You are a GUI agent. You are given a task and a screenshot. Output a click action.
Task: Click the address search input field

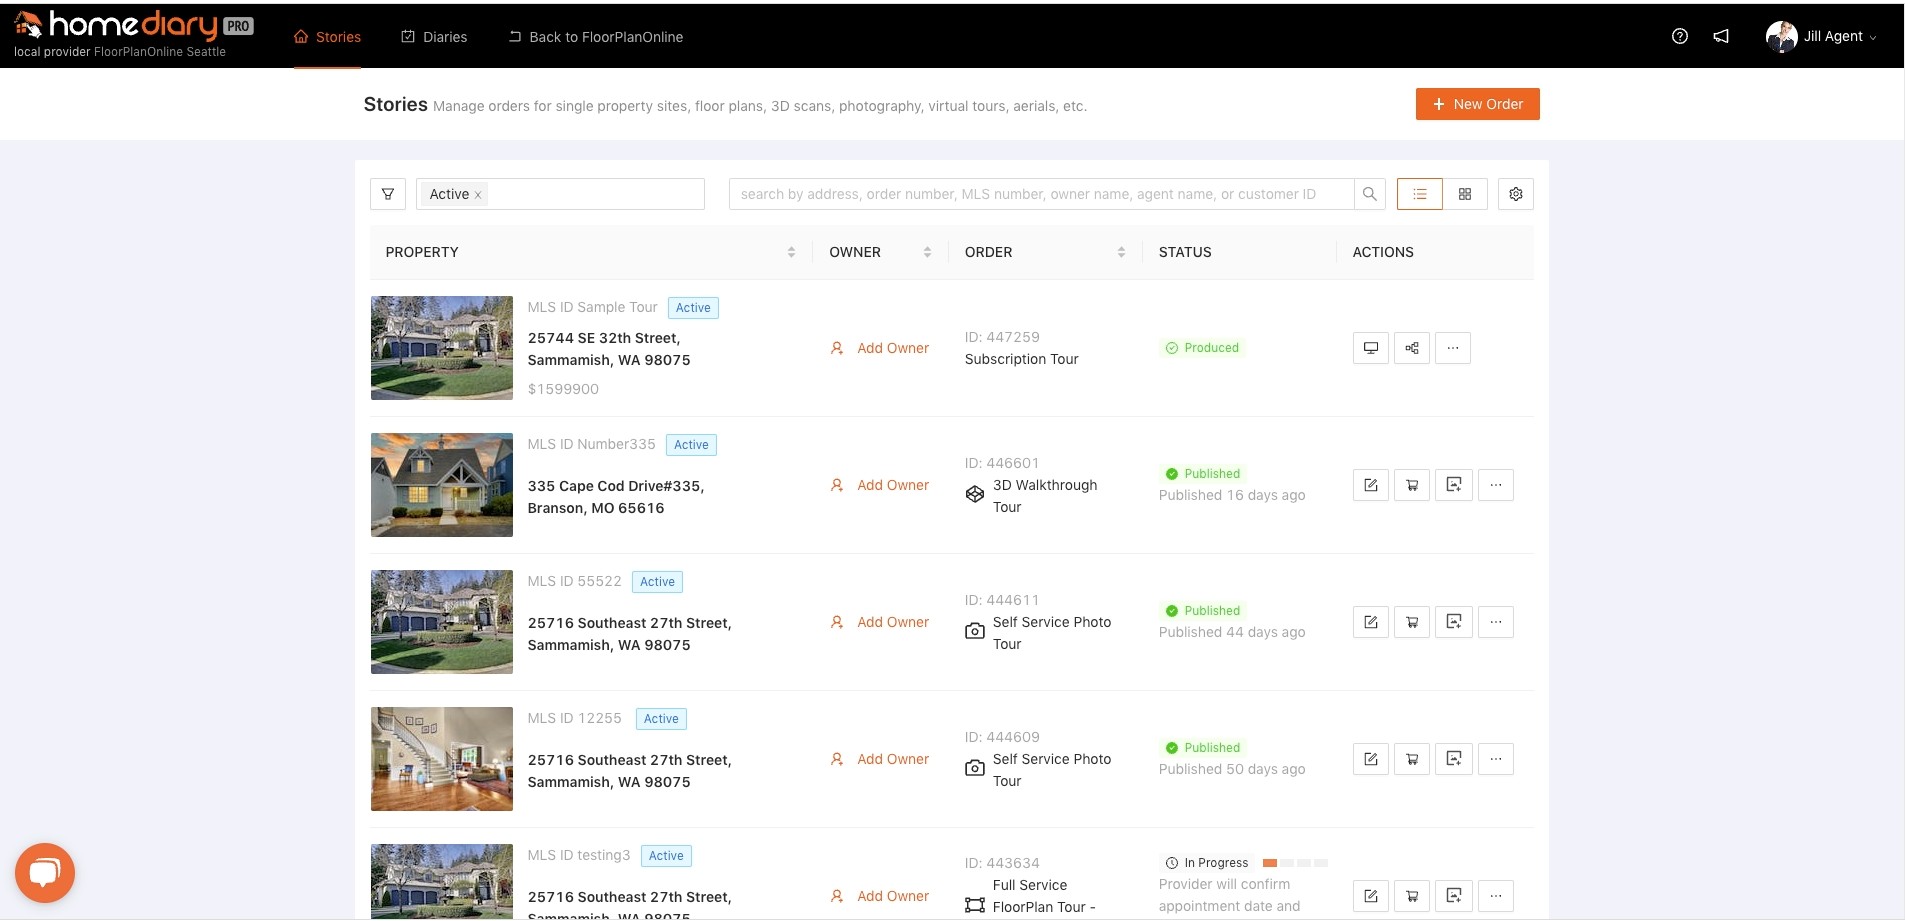tap(1040, 194)
